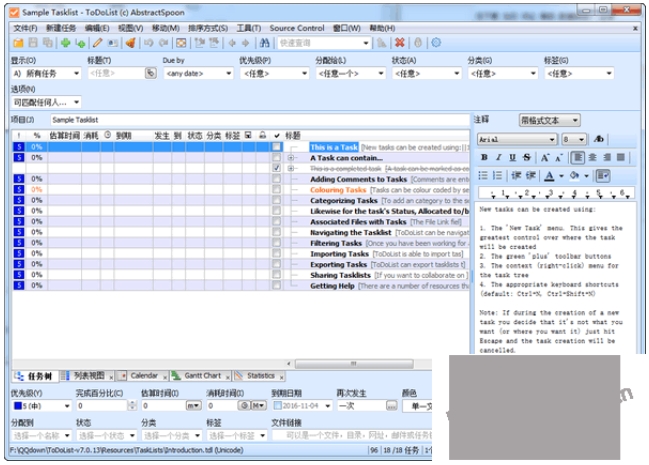Expand the 'A Task can contain...' tree node

pyautogui.click(x=291, y=158)
